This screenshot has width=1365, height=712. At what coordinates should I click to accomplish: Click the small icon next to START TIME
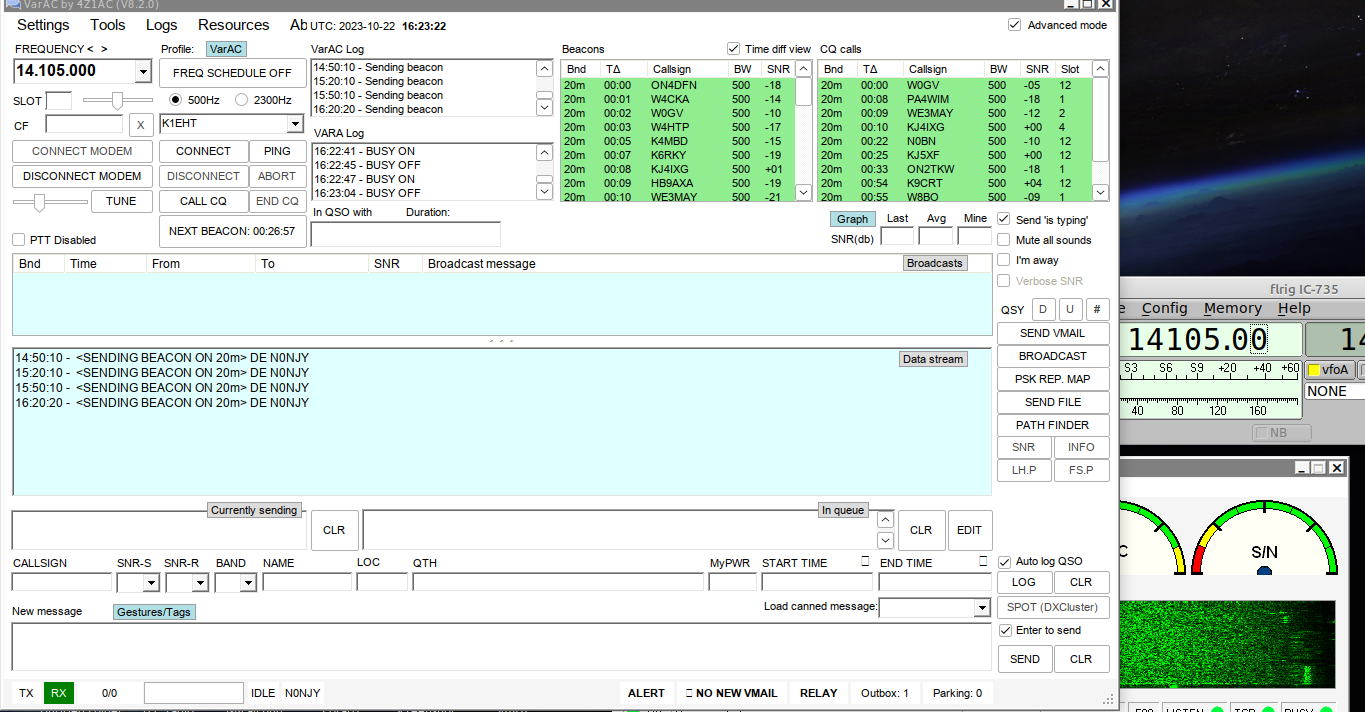point(866,562)
